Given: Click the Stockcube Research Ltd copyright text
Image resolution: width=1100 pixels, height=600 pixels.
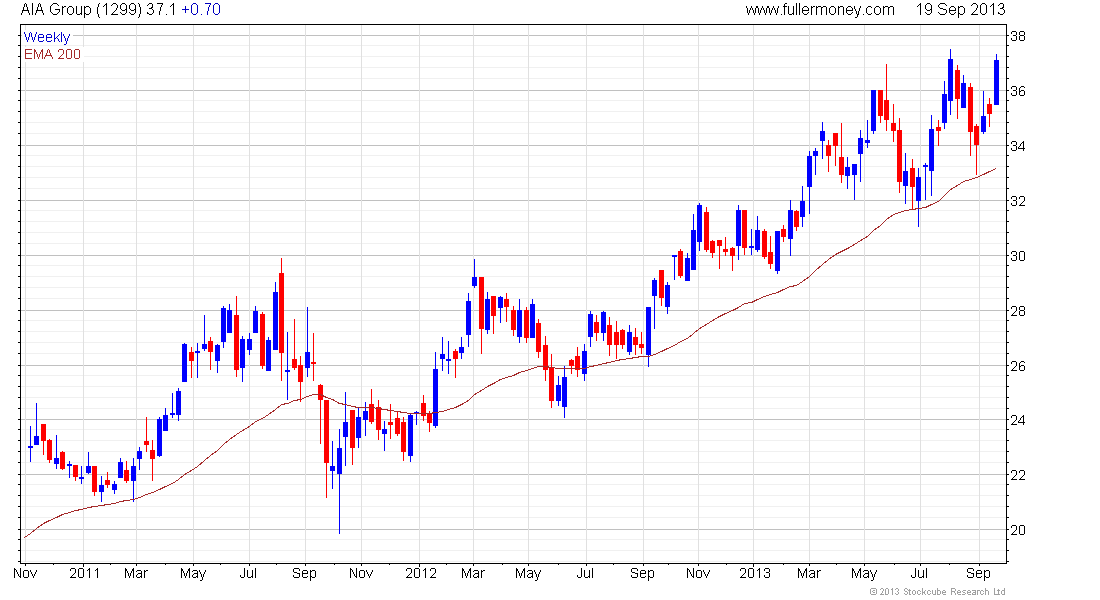Looking at the screenshot, I should (937, 592).
